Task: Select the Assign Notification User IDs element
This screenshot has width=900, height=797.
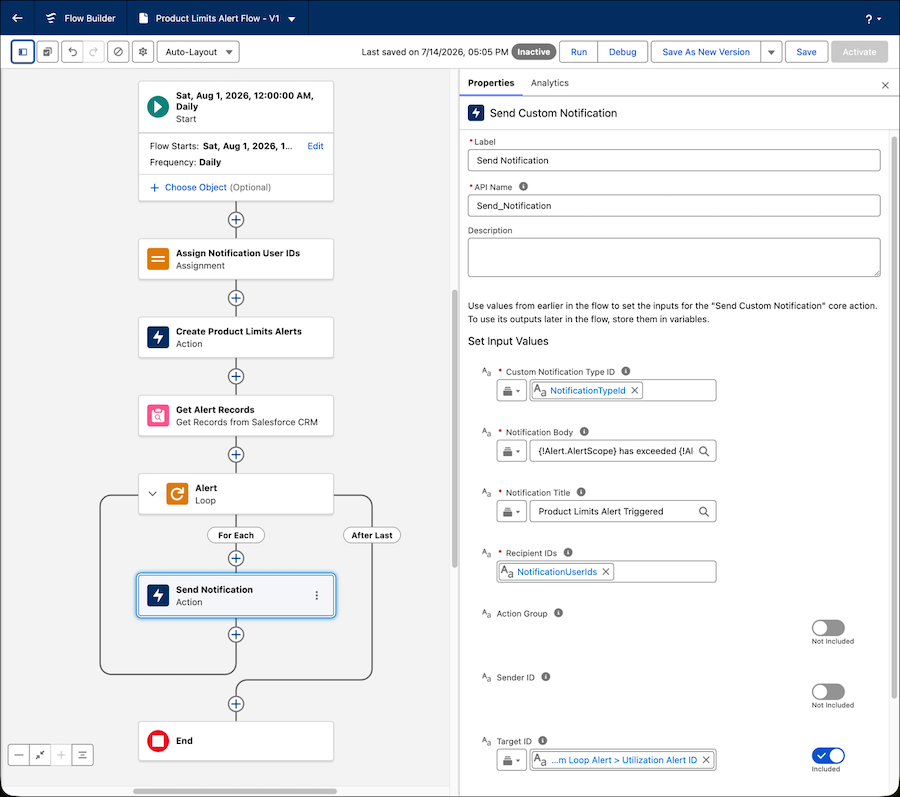Action: [x=236, y=259]
